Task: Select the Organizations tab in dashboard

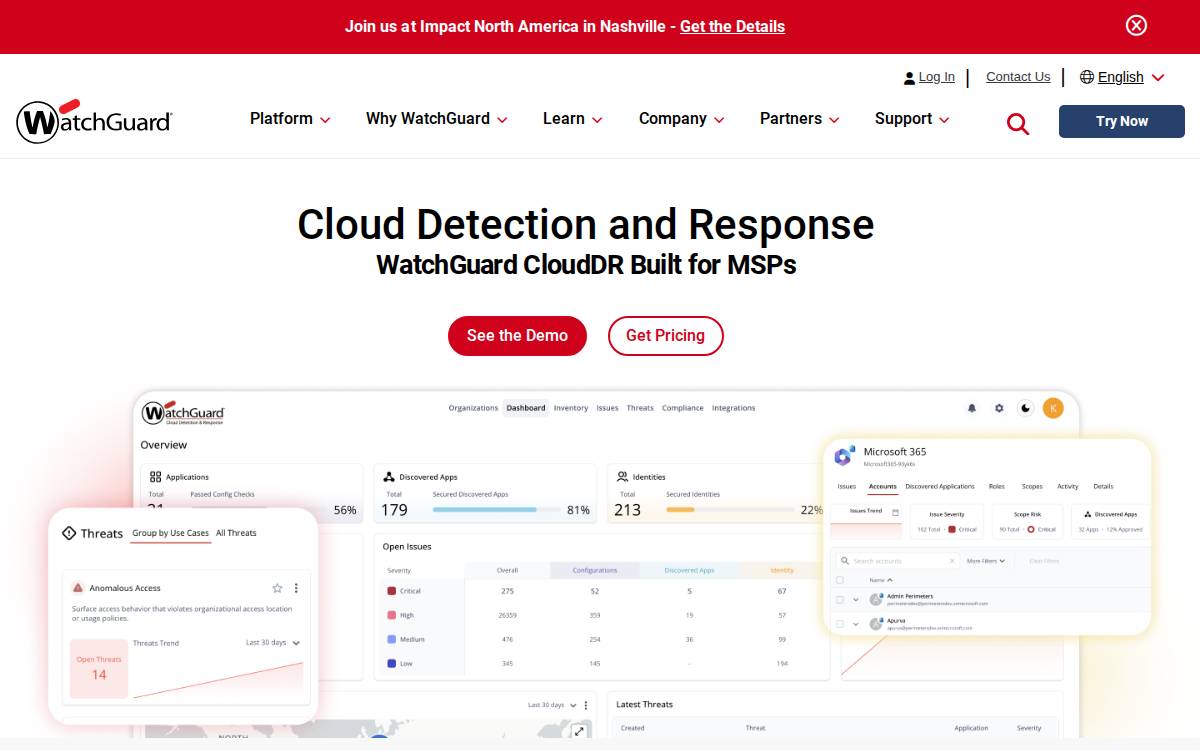Action: tap(473, 408)
